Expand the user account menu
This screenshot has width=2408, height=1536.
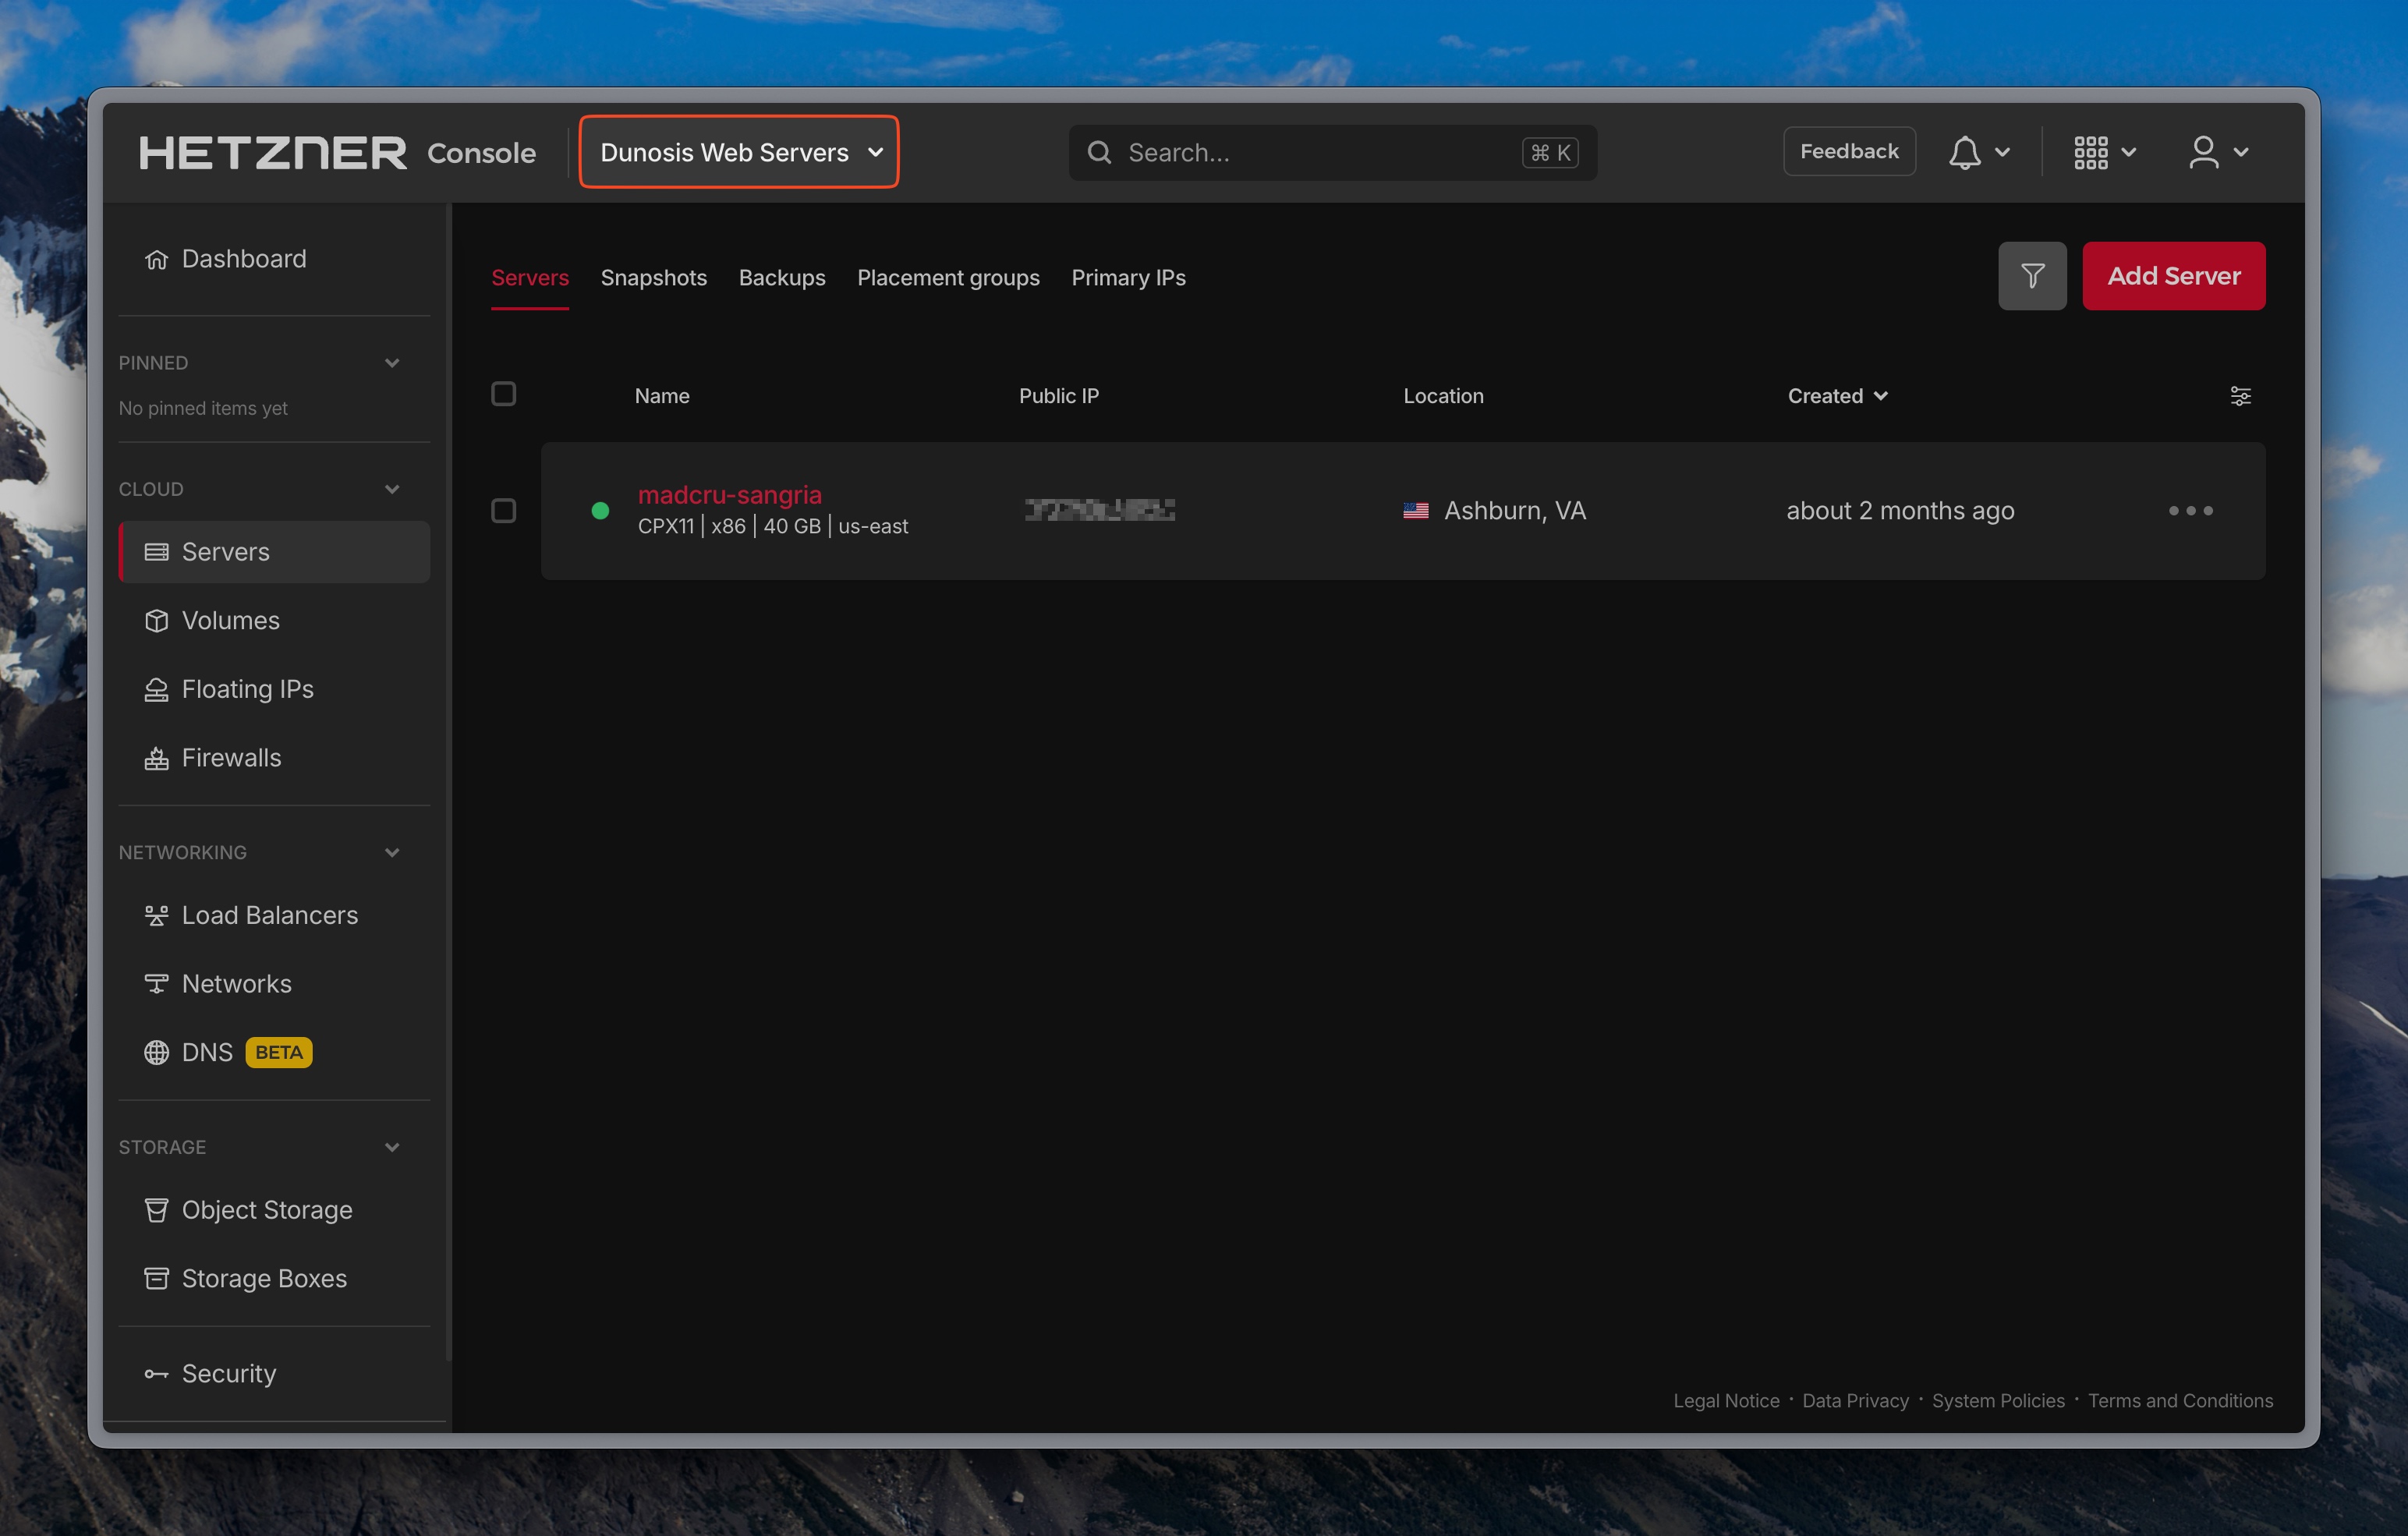(x=2217, y=151)
